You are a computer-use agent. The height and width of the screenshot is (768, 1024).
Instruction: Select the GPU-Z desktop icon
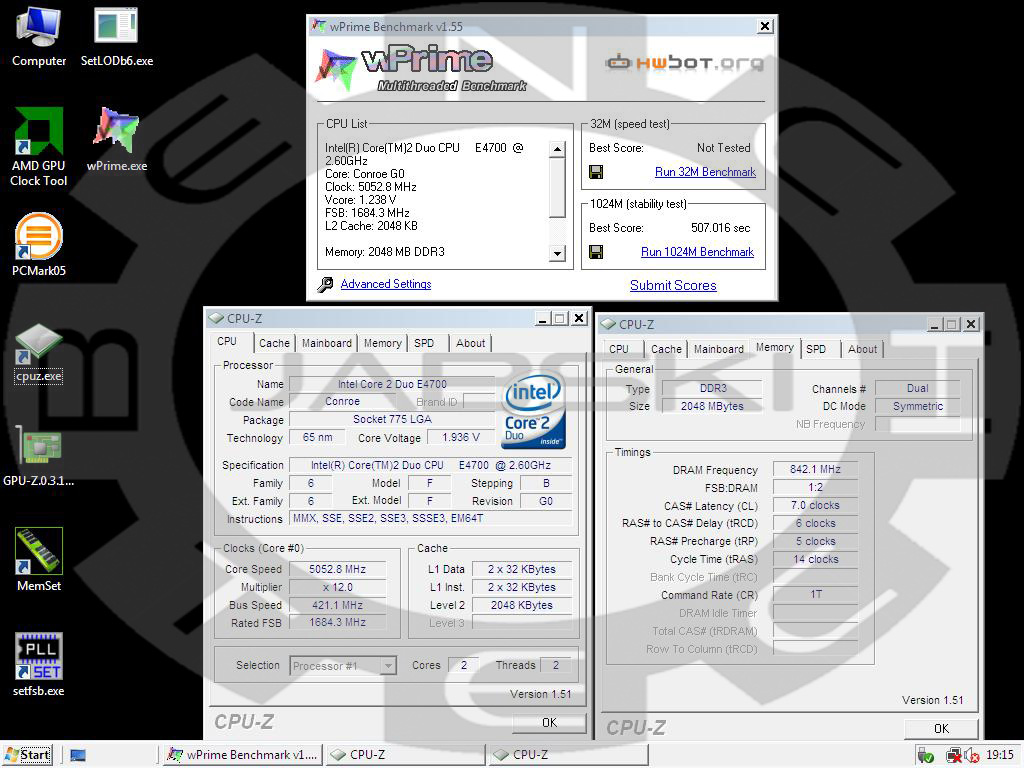click(39, 455)
